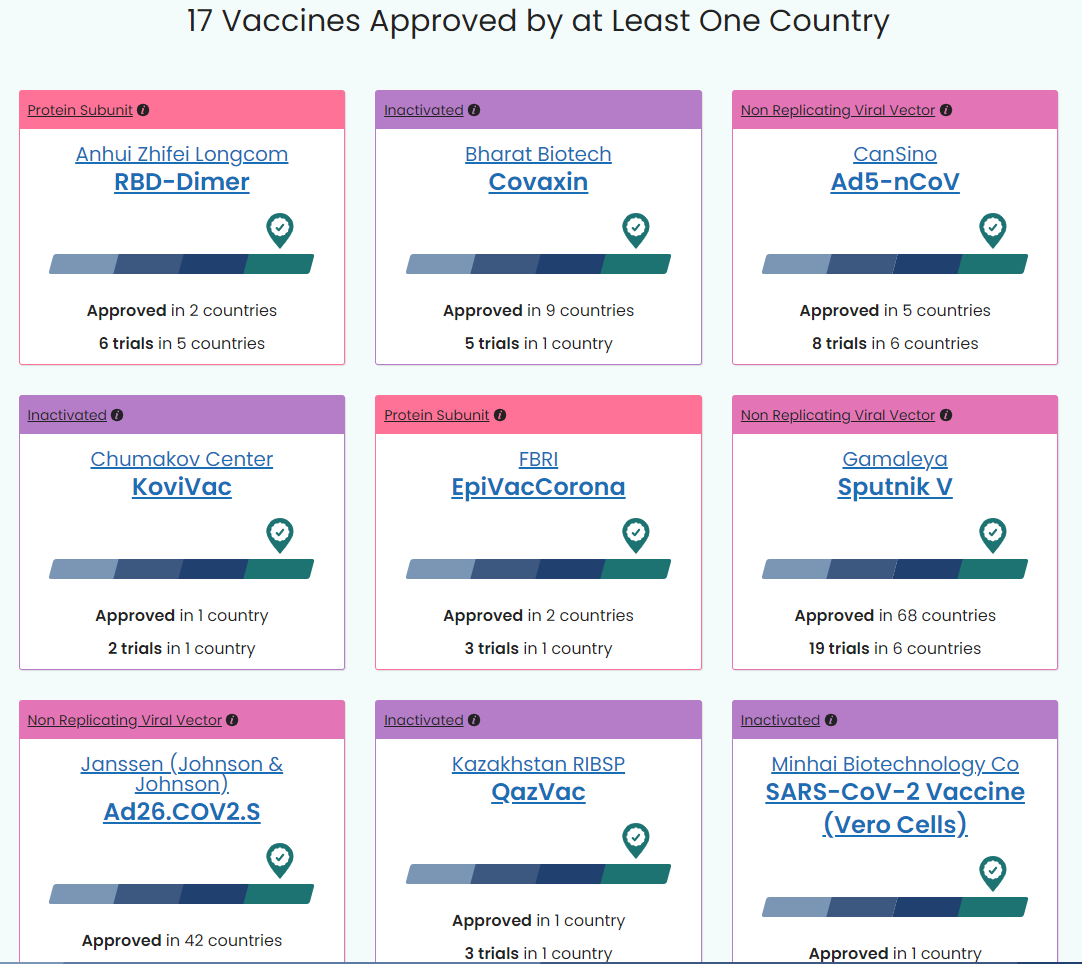Click approved checkmark pin on Covaxin card

tap(636, 230)
